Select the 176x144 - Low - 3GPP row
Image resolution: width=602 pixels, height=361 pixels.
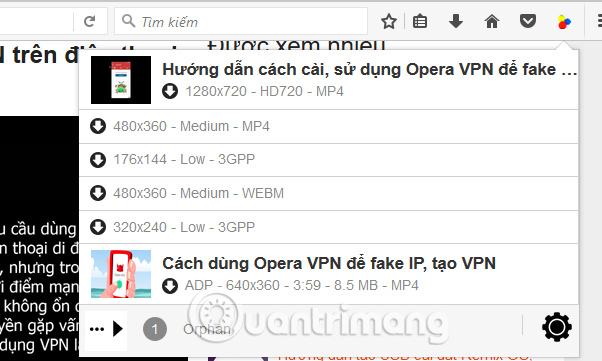click(x=329, y=160)
